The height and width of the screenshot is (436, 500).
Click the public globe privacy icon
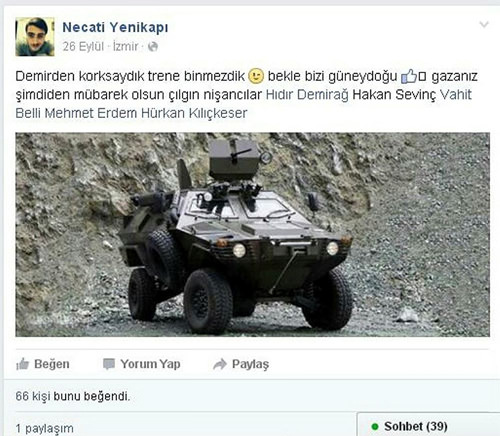pos(153,47)
